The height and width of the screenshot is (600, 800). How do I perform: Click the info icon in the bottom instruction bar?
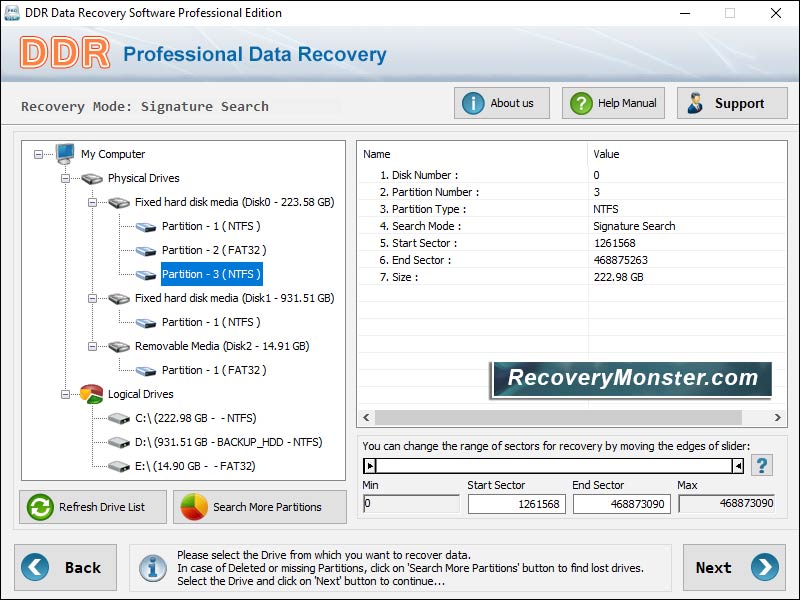point(152,568)
